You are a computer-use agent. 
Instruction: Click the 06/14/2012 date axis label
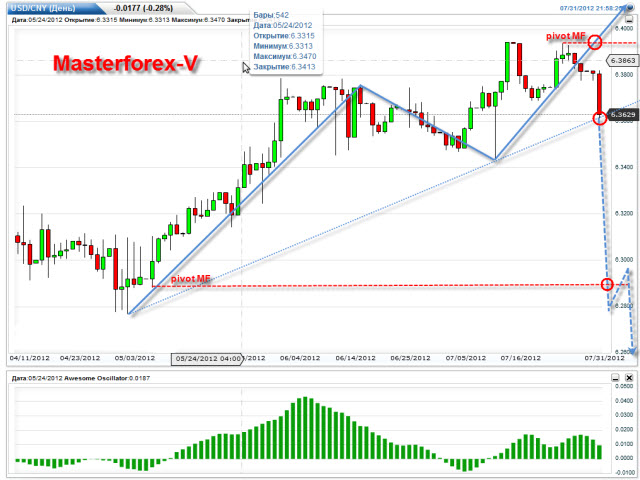tap(356, 358)
